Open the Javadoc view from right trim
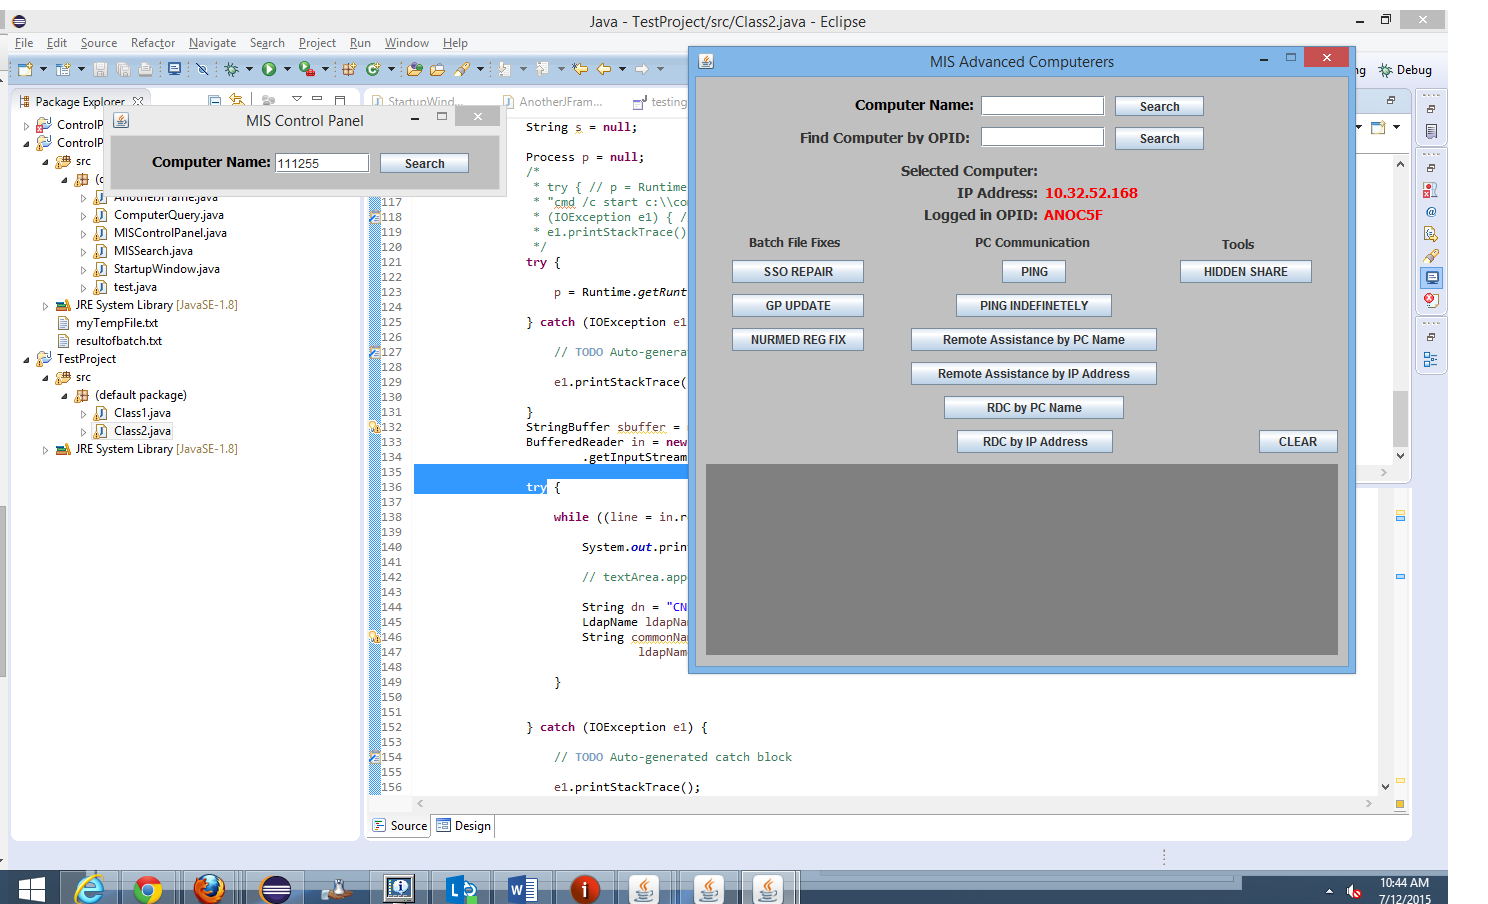 pyautogui.click(x=1431, y=212)
